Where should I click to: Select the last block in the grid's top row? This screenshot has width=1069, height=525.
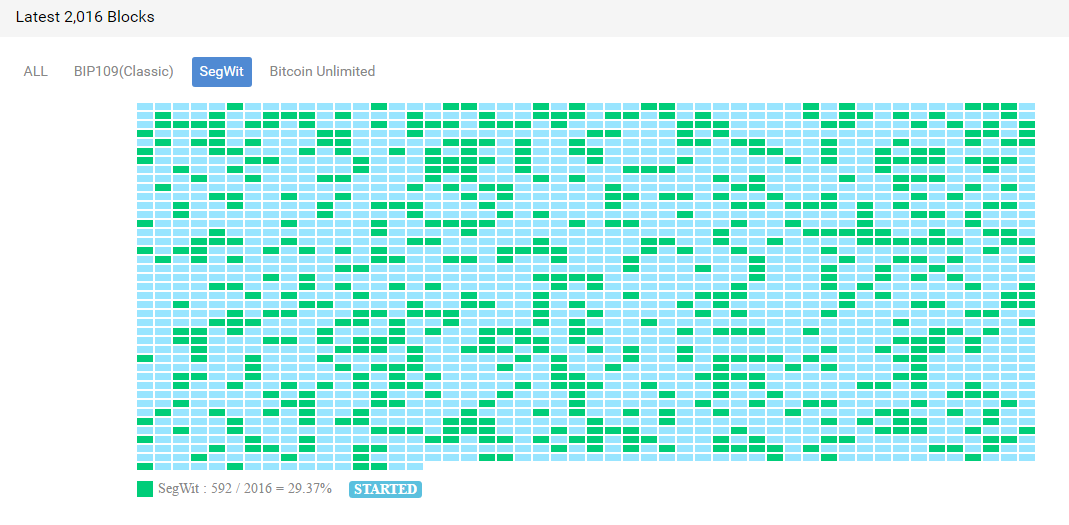point(1027,106)
